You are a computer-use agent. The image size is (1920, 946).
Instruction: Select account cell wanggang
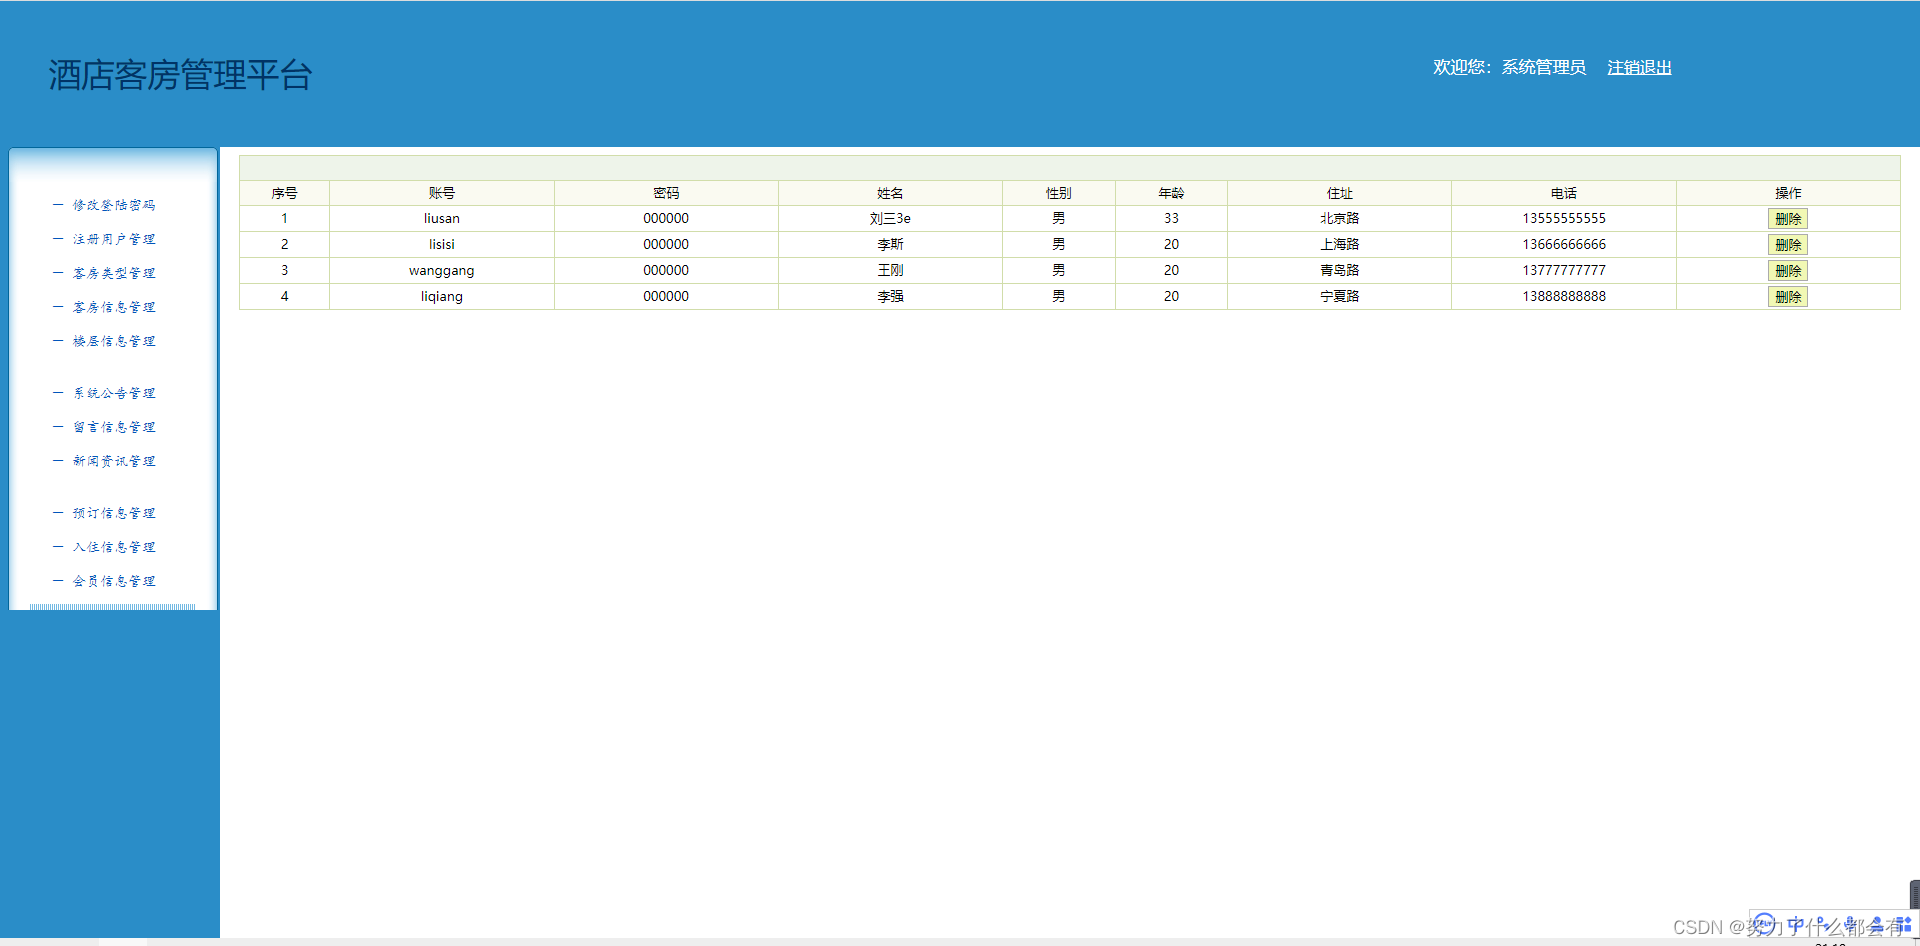tap(441, 270)
